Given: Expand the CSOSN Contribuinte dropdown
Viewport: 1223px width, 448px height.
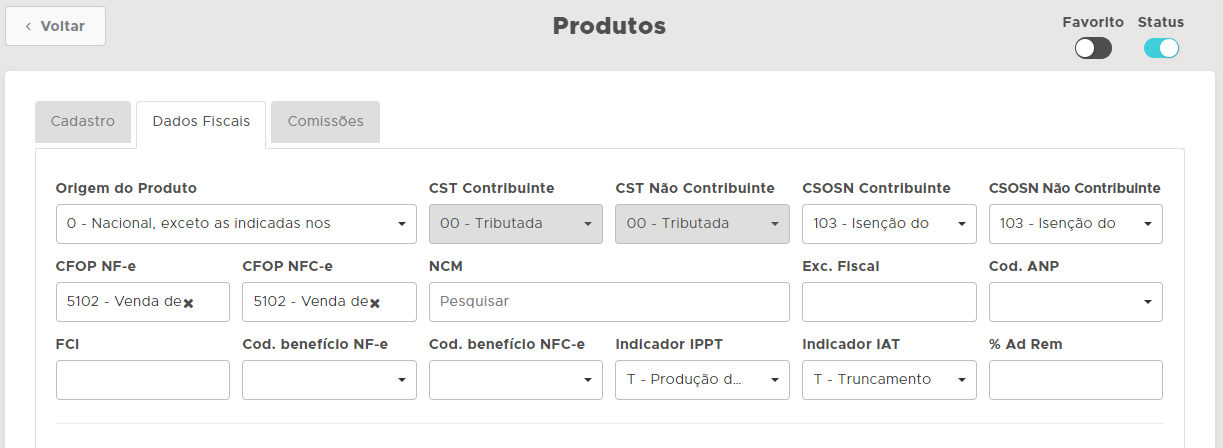Looking at the screenshot, I should pyautogui.click(x=889, y=224).
